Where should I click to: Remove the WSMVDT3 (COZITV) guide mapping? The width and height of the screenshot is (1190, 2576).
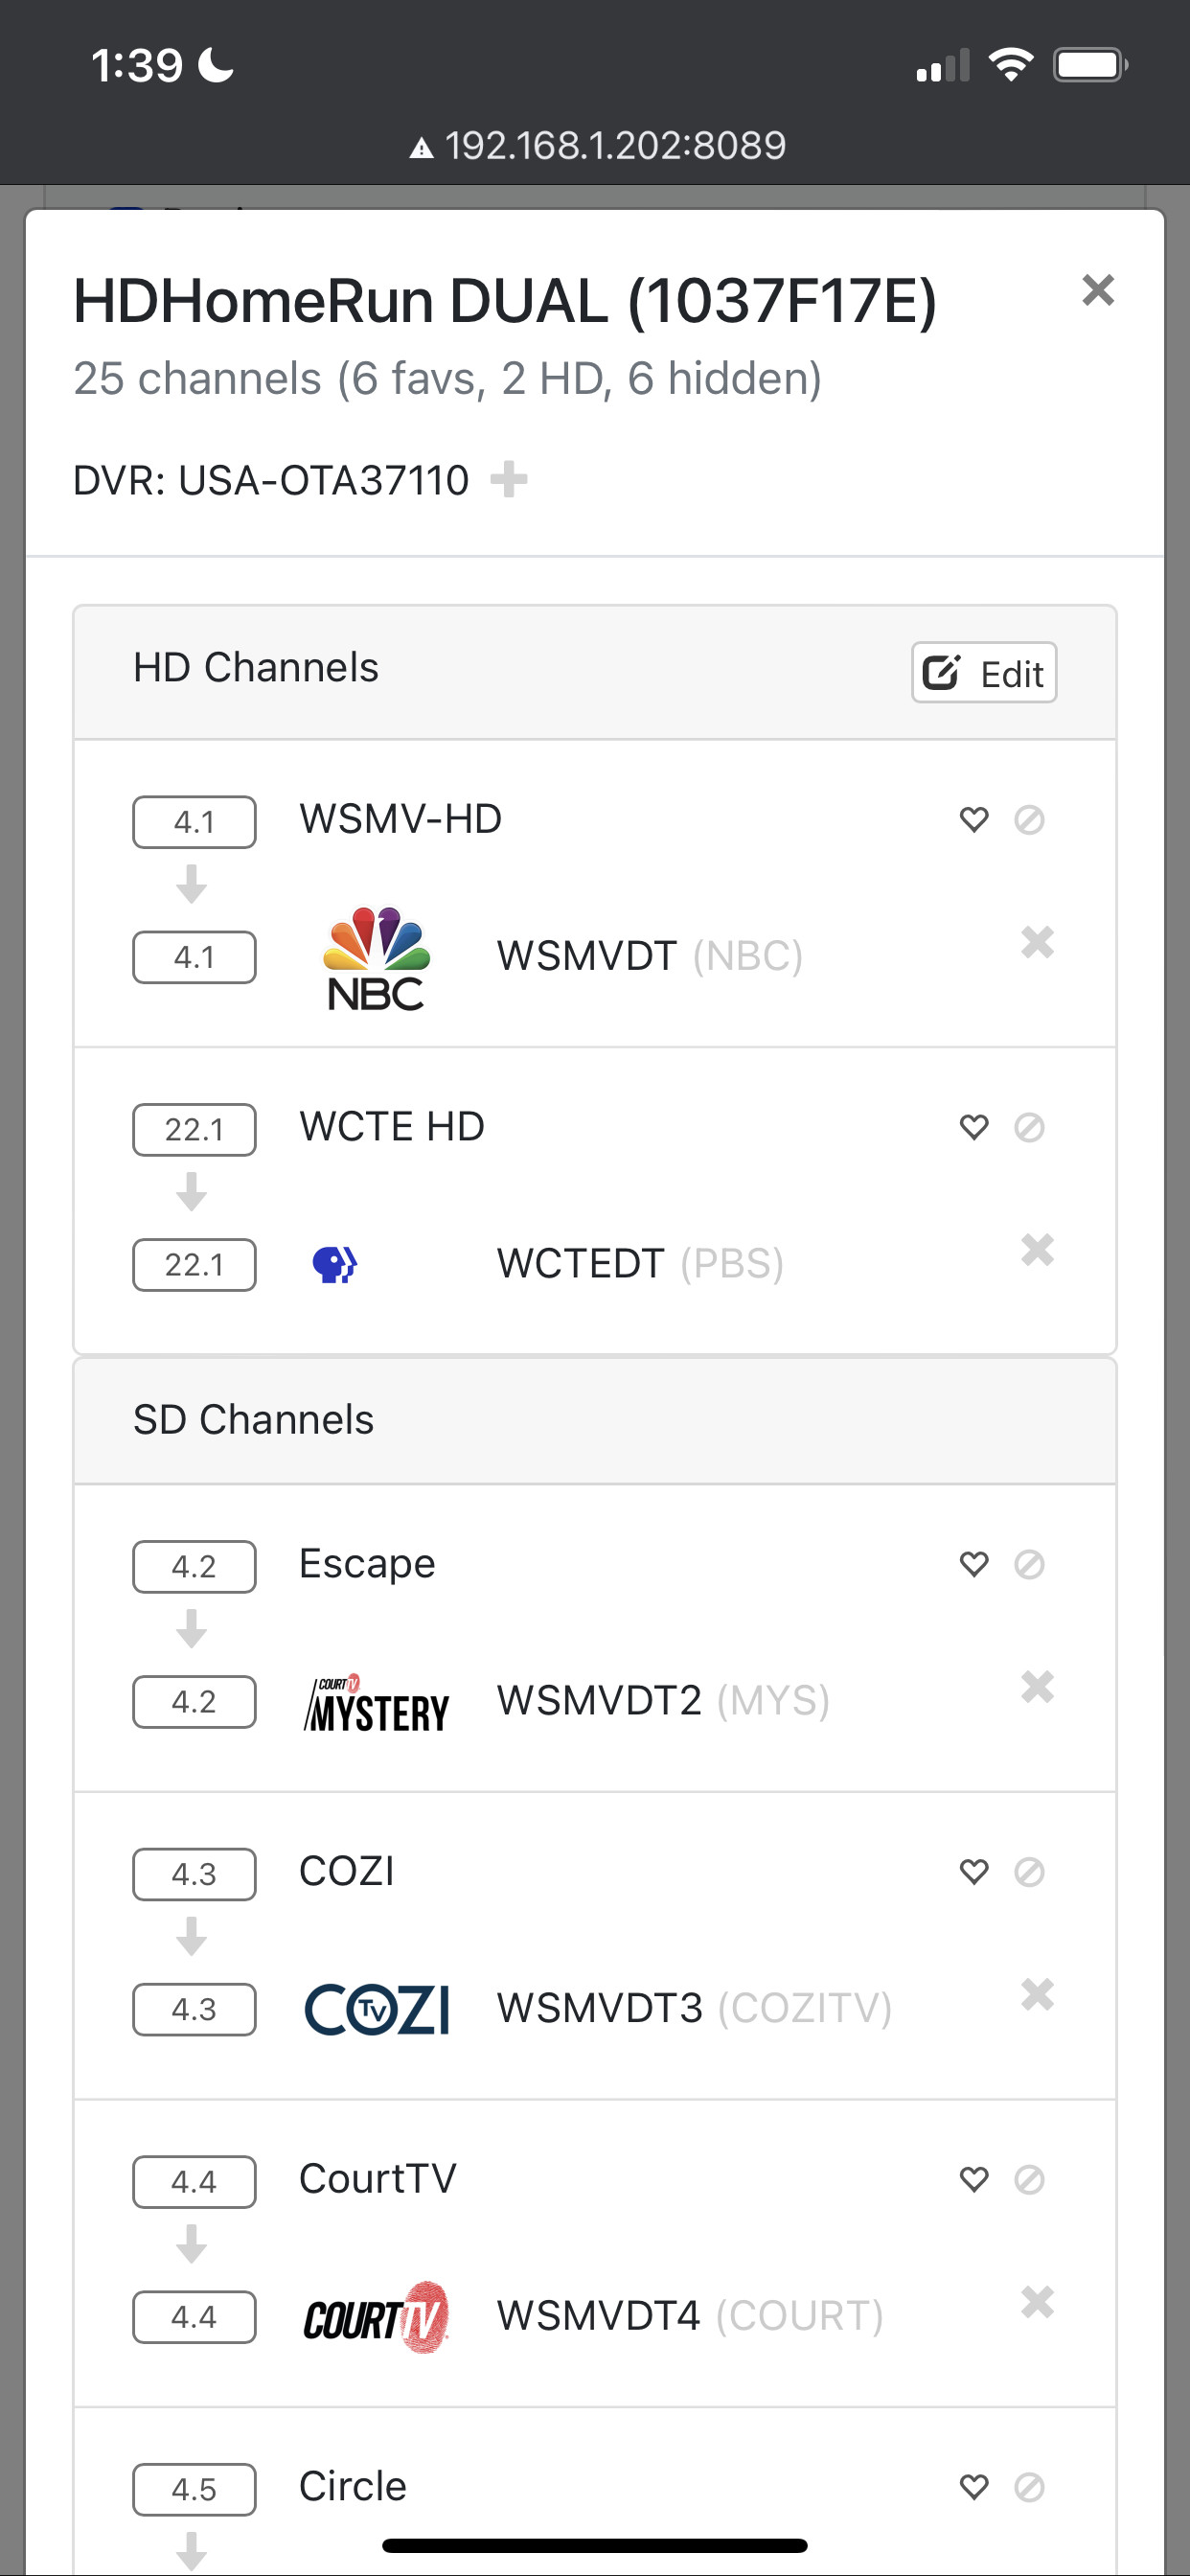[x=1037, y=1995]
